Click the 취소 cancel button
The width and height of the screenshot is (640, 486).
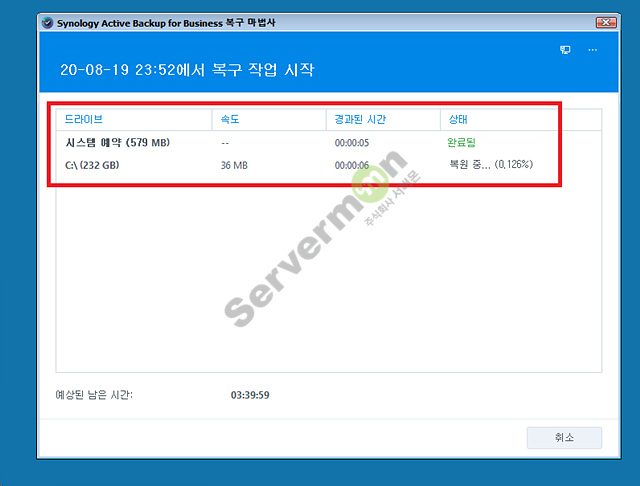coord(564,438)
